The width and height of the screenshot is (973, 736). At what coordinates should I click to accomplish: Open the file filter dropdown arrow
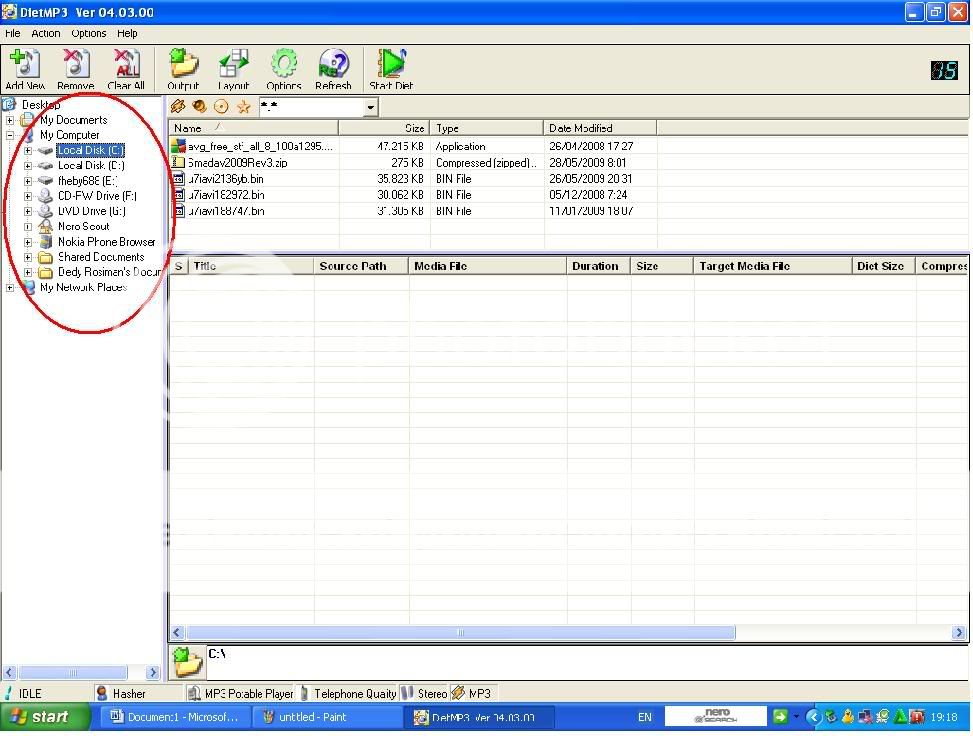pyautogui.click(x=370, y=108)
